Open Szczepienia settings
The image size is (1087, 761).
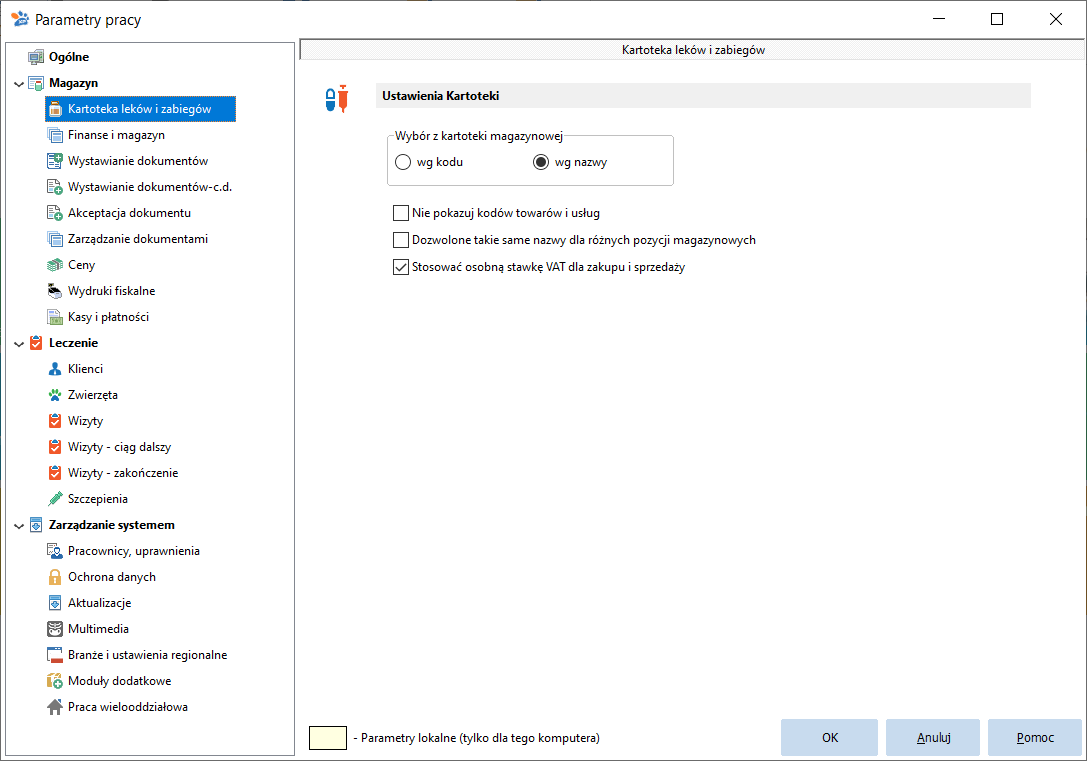point(98,499)
